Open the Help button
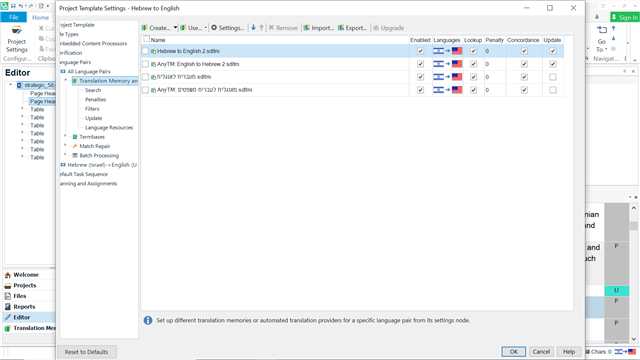The width and height of the screenshot is (640, 360). [x=569, y=351]
